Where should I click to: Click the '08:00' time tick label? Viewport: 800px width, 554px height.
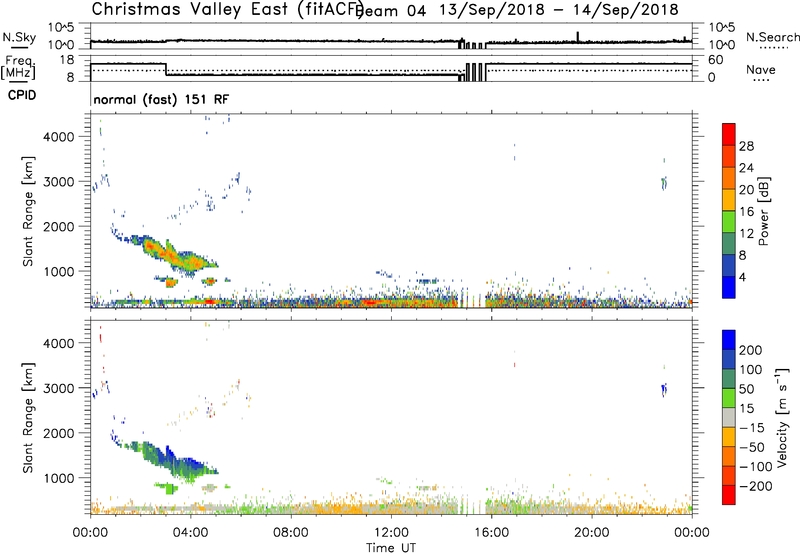[x=291, y=533]
